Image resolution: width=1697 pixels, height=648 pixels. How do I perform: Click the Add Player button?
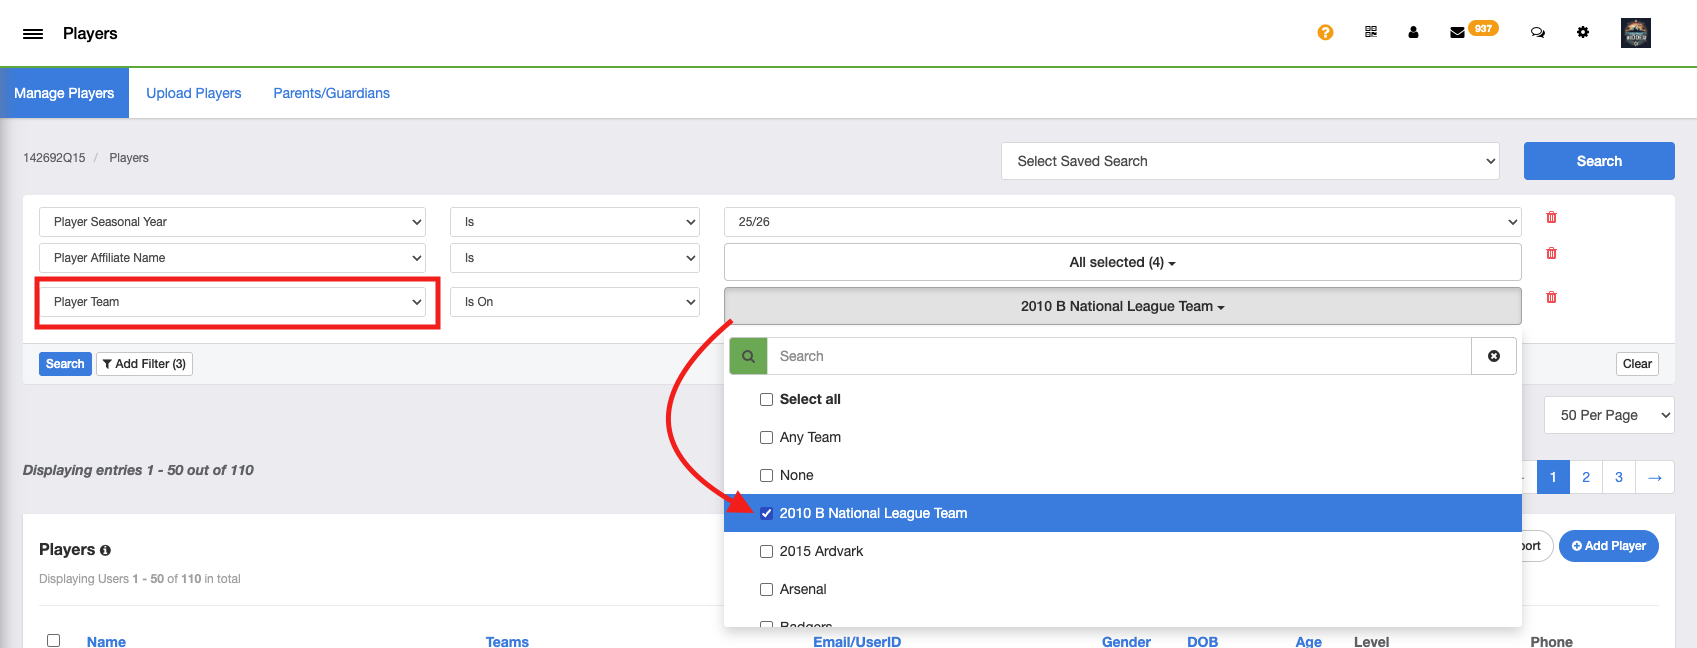click(1608, 546)
